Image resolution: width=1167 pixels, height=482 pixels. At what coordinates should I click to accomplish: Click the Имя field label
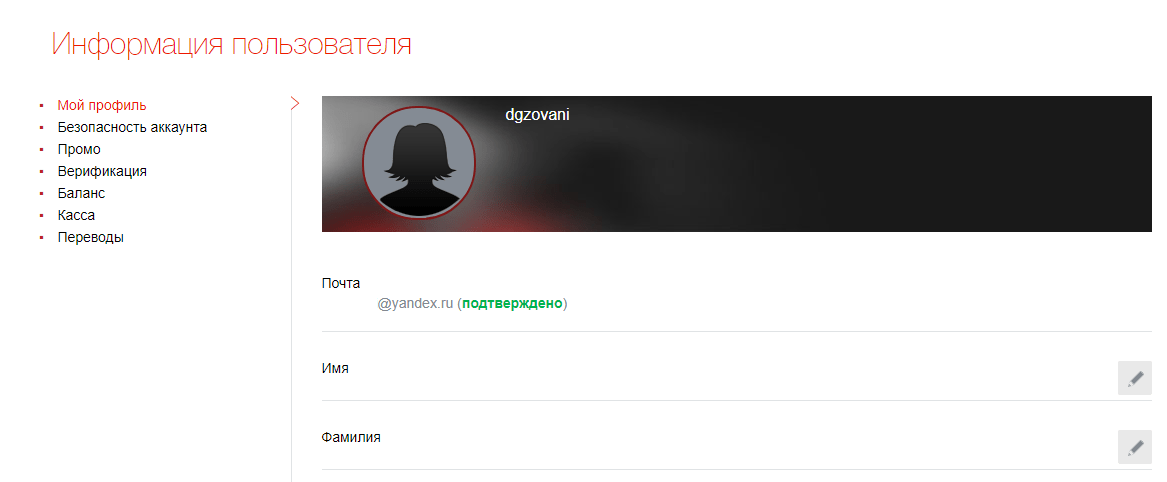pos(335,368)
